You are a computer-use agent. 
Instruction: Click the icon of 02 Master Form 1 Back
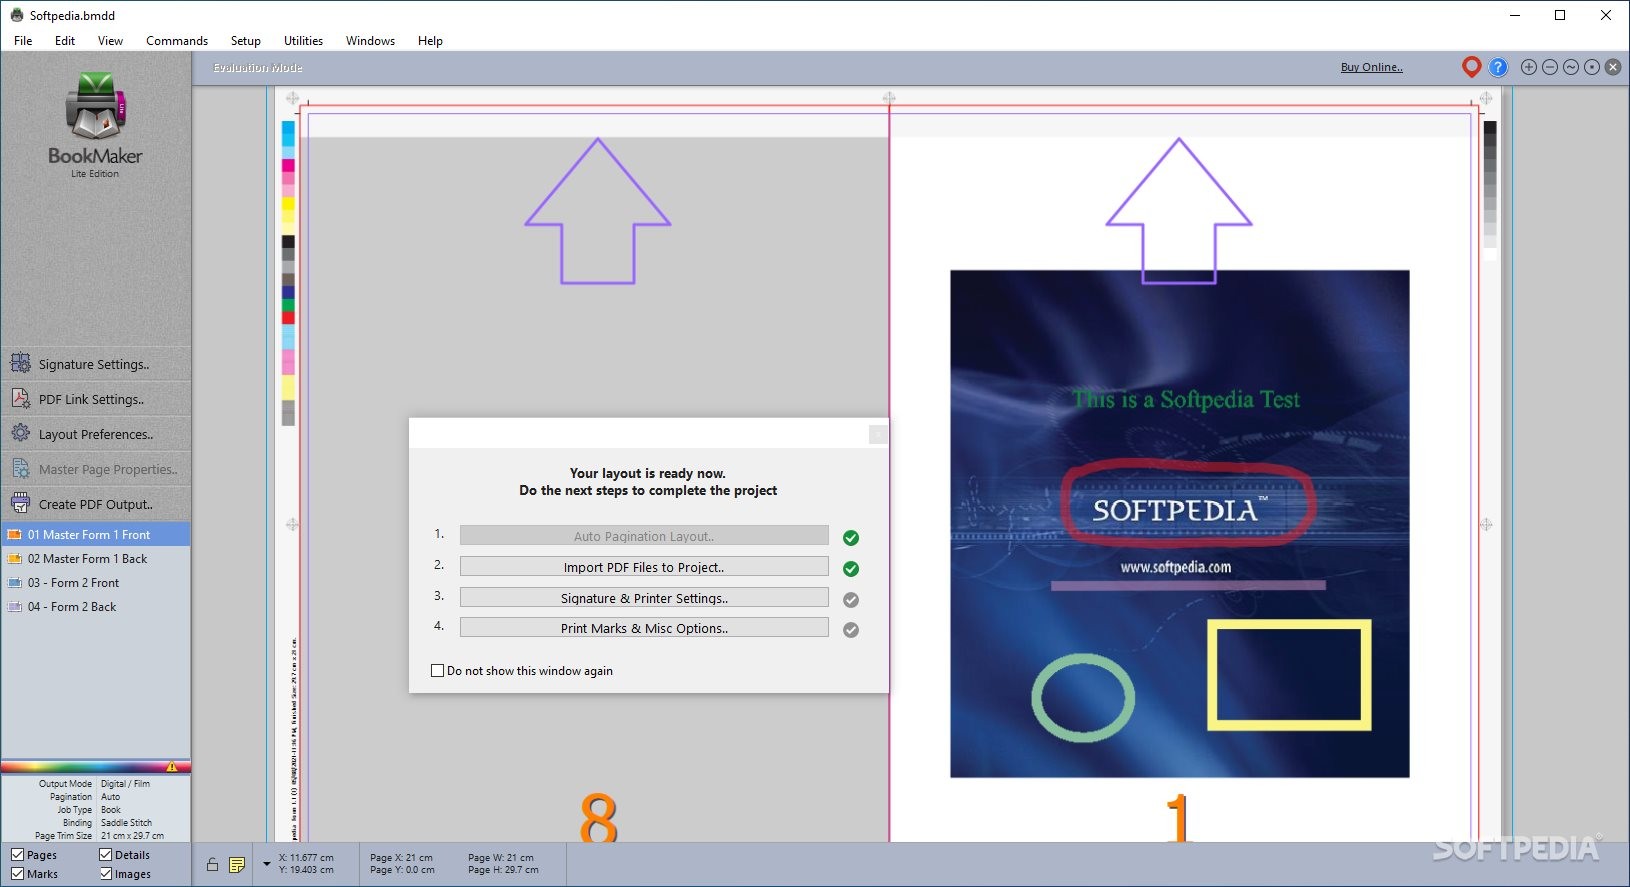[15, 559]
